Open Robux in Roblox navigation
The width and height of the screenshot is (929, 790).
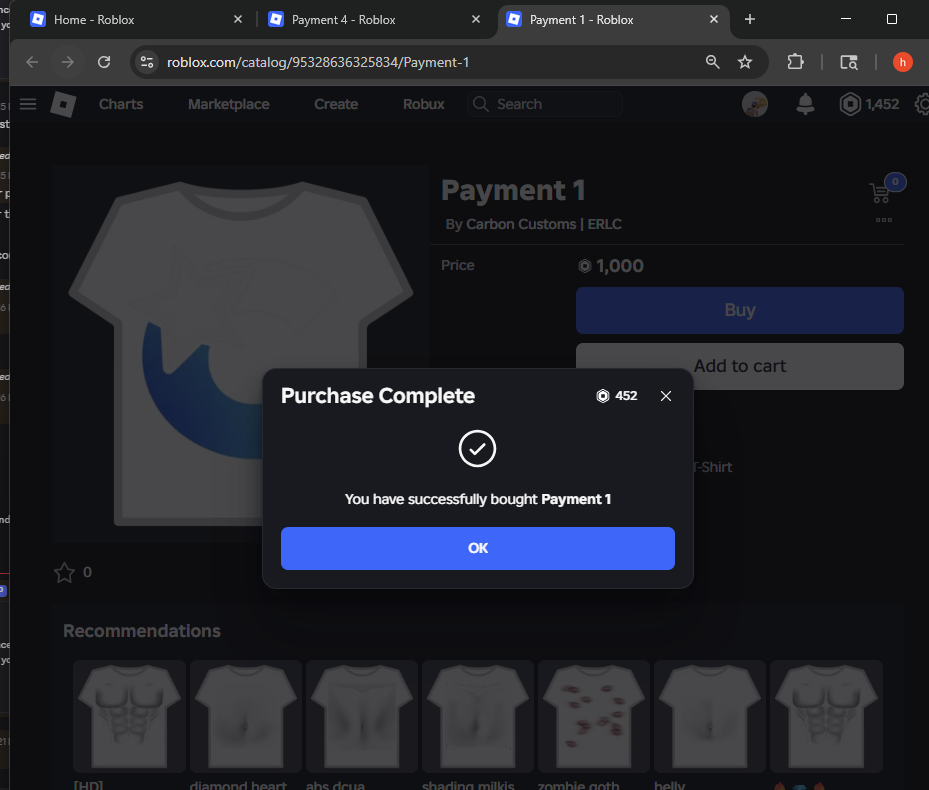pos(424,104)
